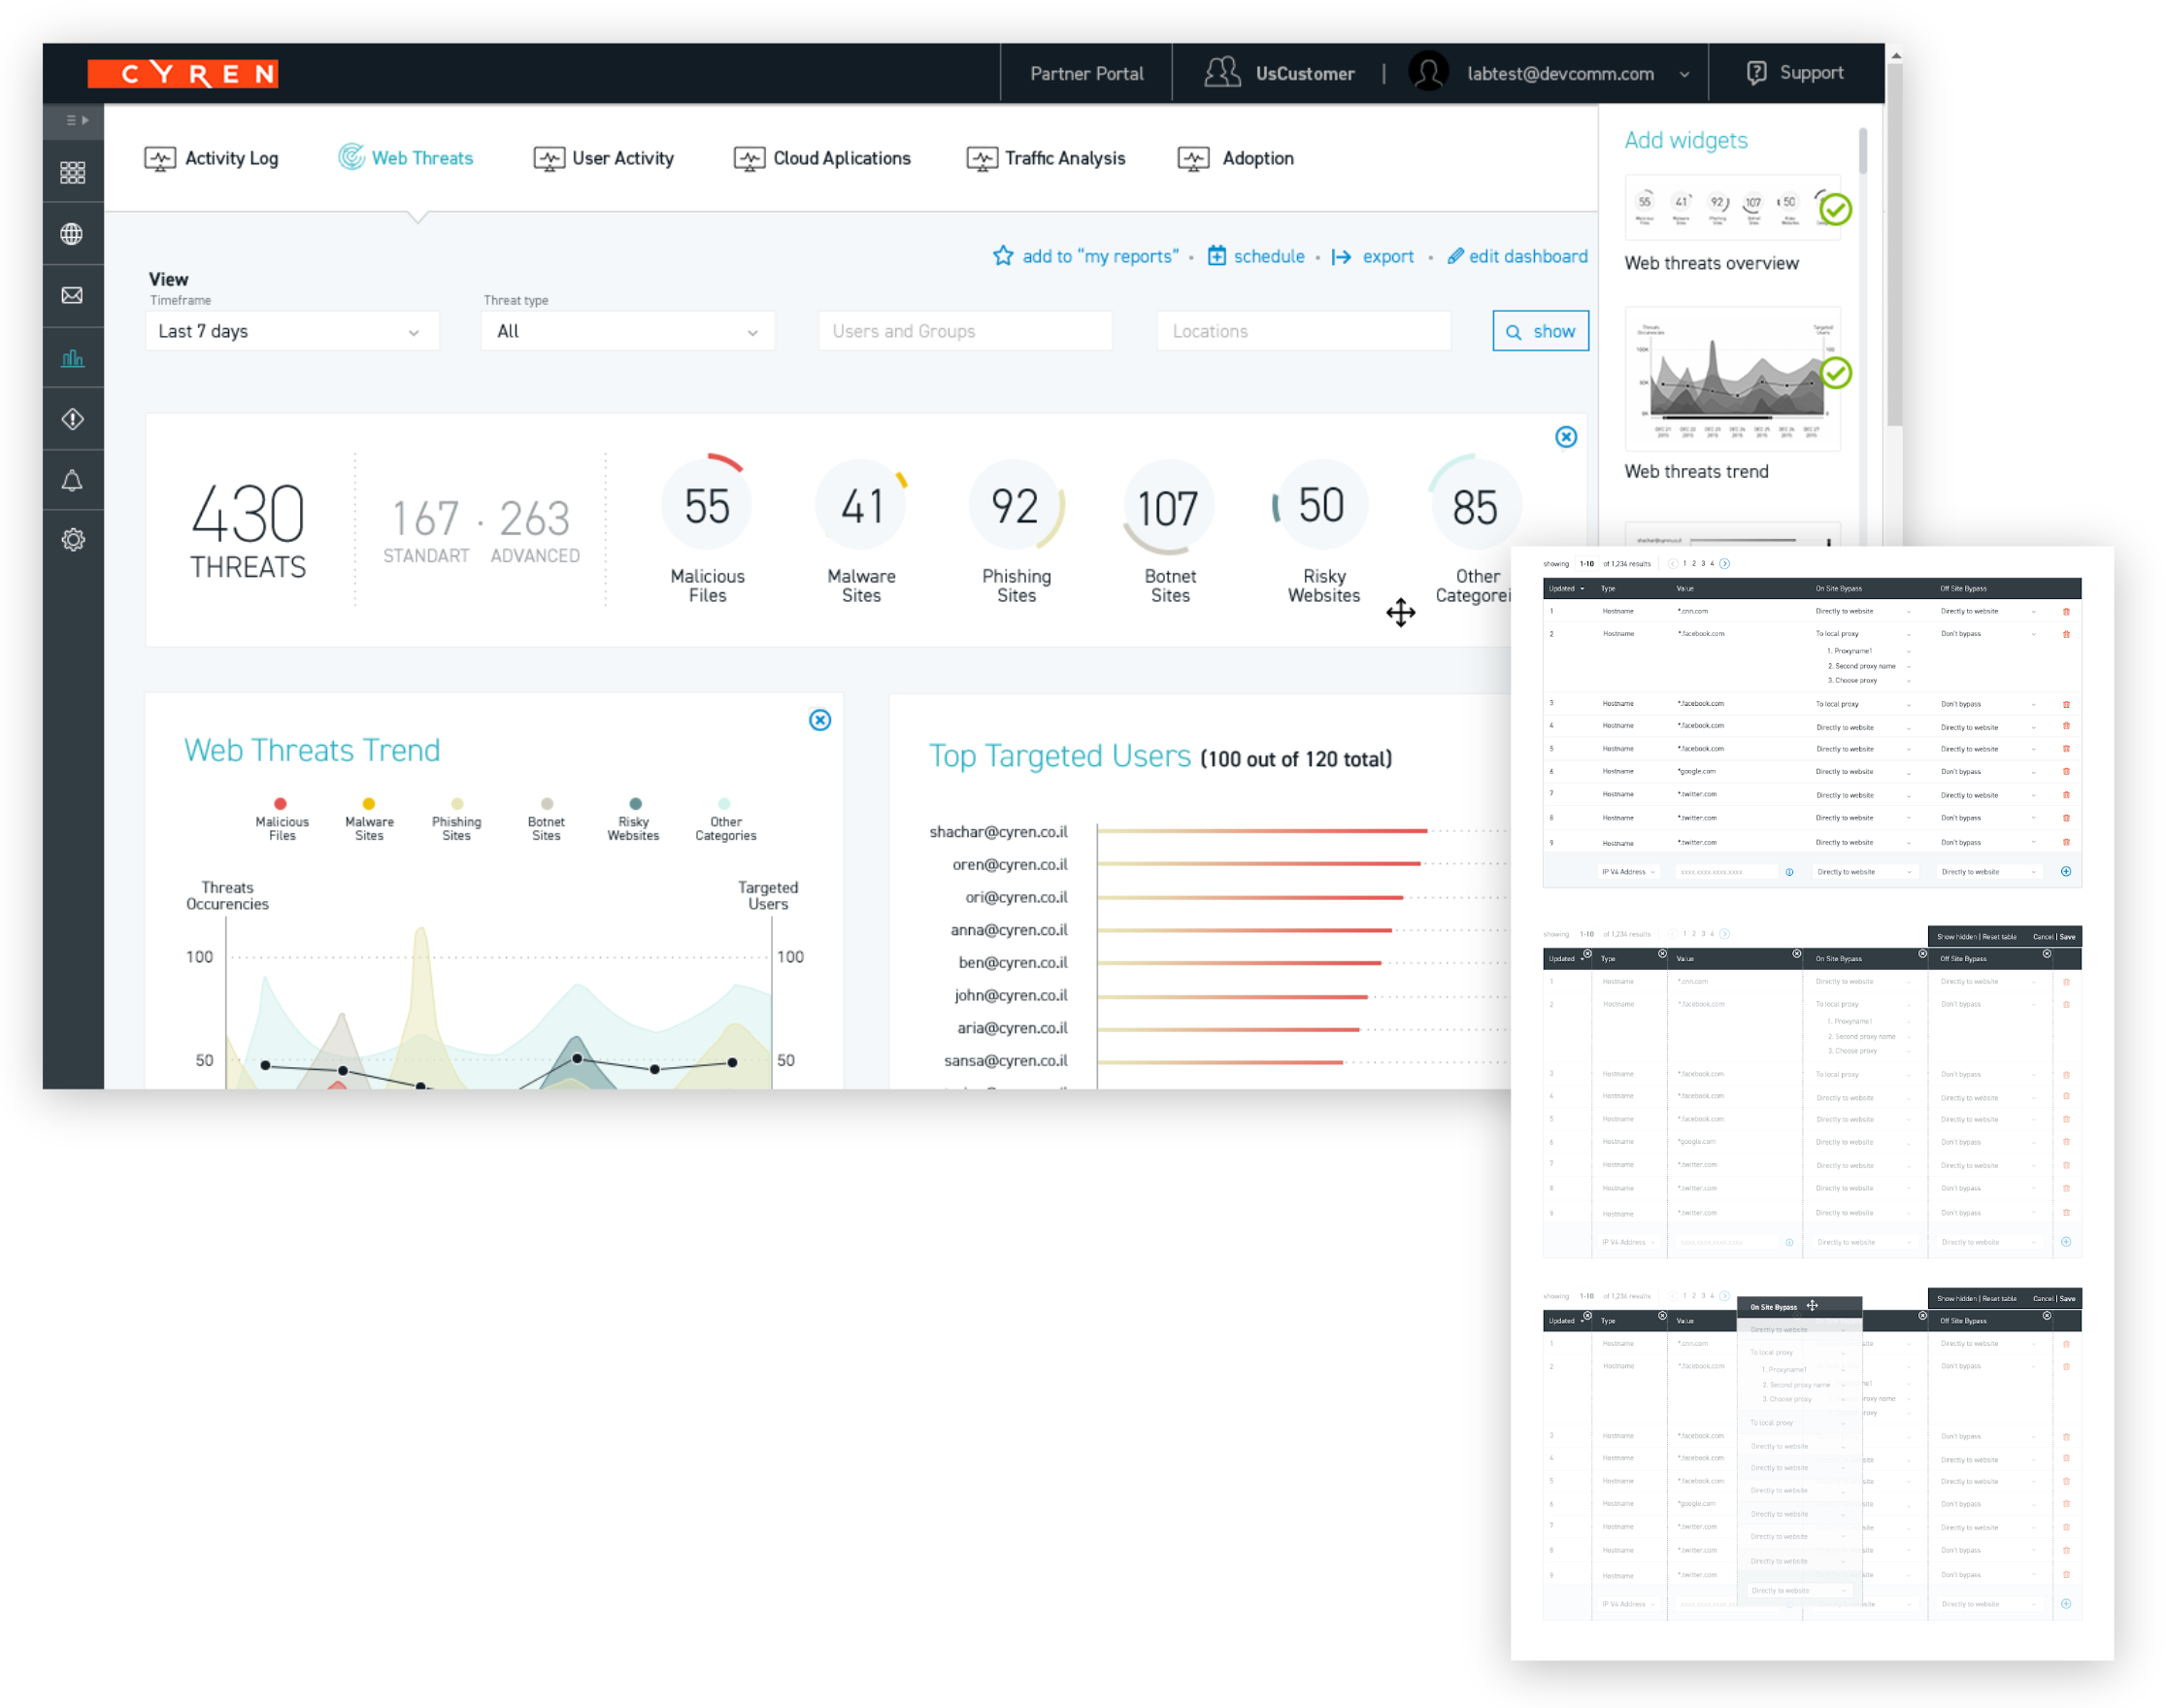Image resolution: width=2166 pixels, height=1708 pixels.
Task: Click the user avatar beside labtest@devcomm.com
Action: point(1428,72)
